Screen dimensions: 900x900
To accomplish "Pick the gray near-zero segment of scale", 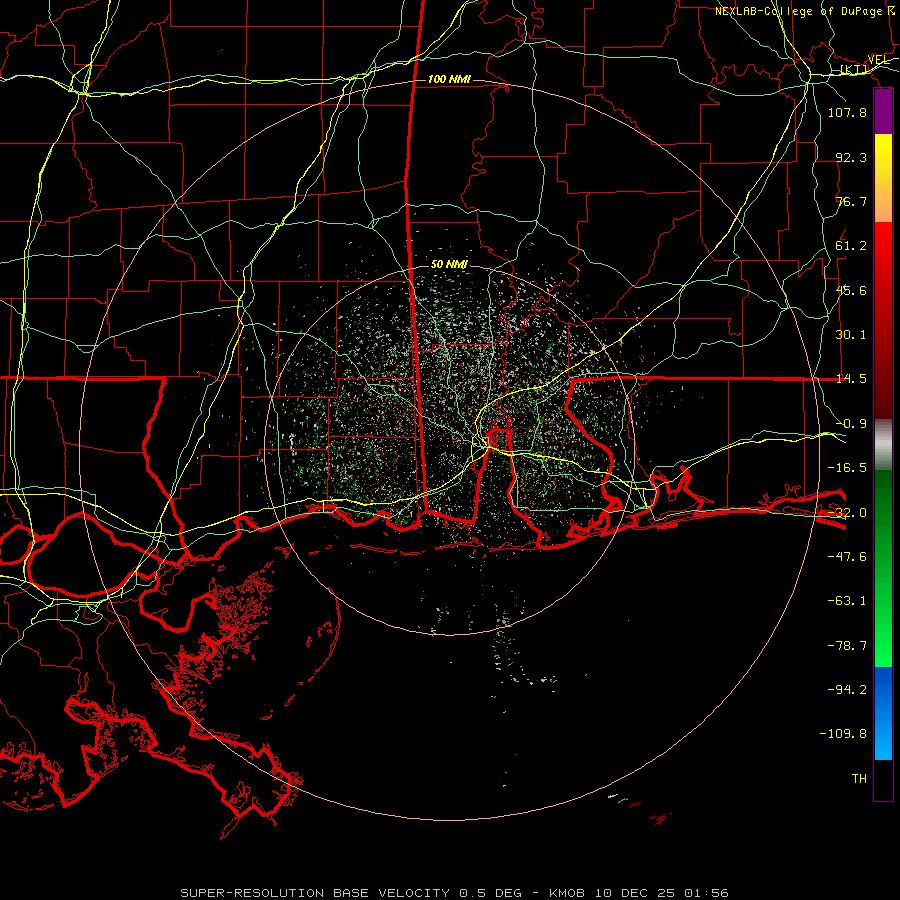I will (883, 445).
